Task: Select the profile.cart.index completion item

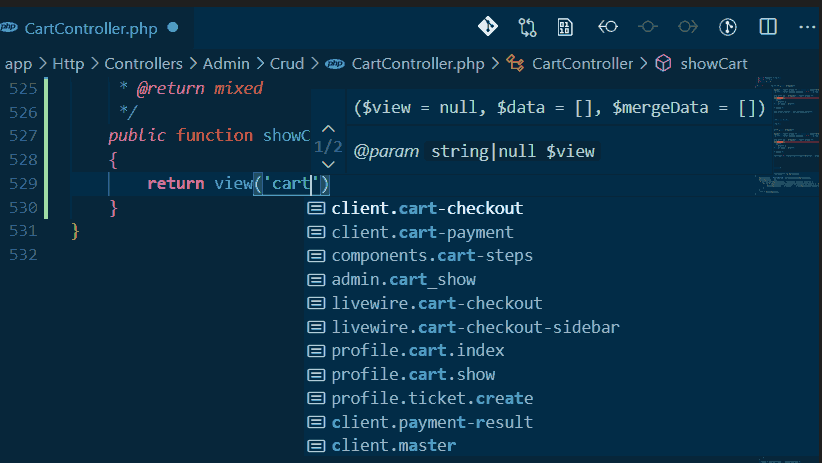Action: pos(418,351)
